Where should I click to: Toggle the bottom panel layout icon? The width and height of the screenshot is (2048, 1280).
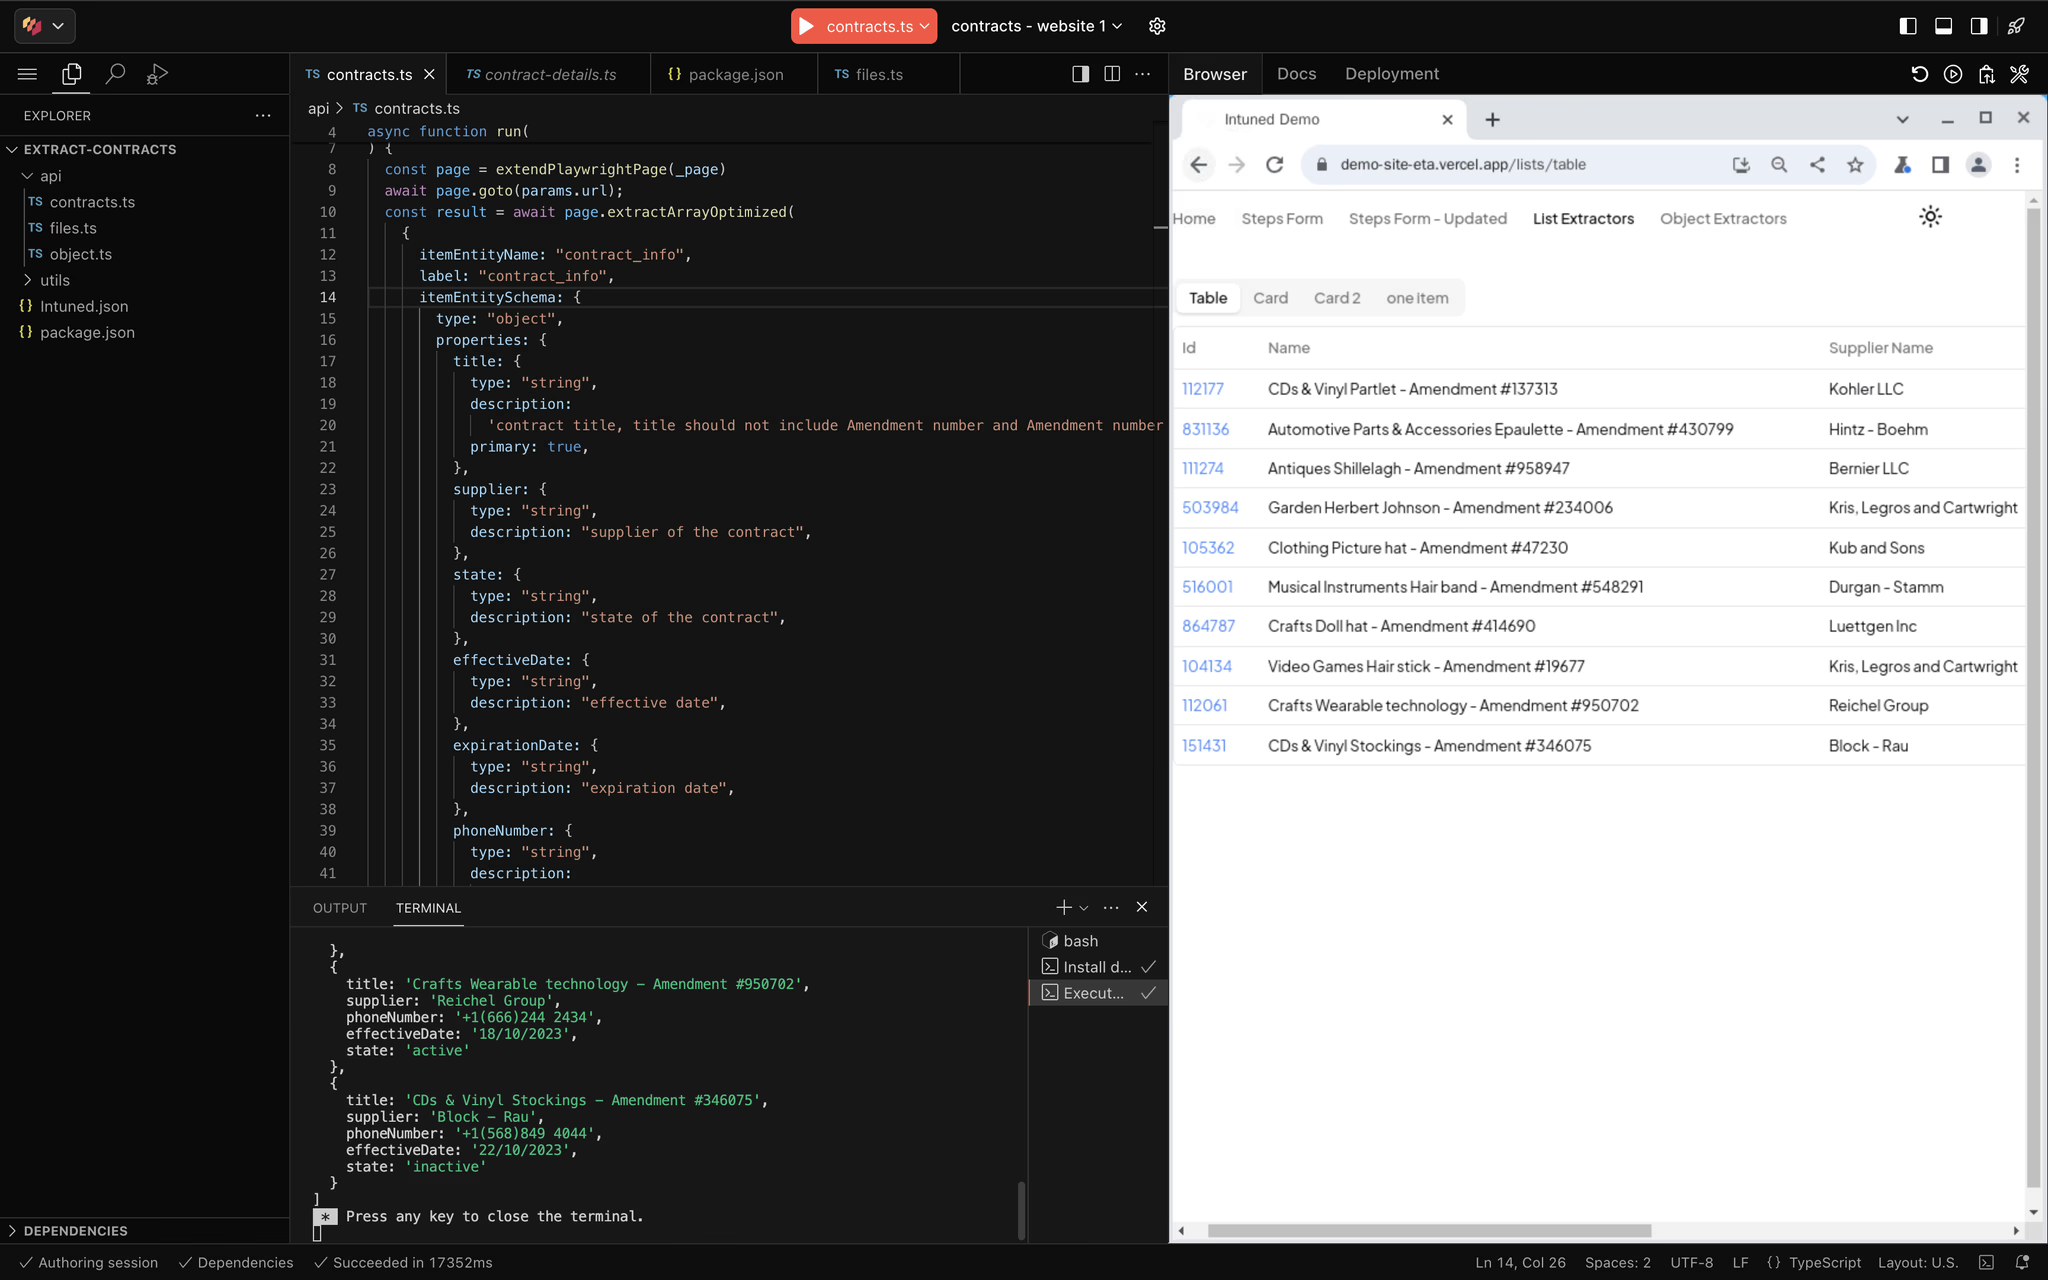[x=1943, y=26]
